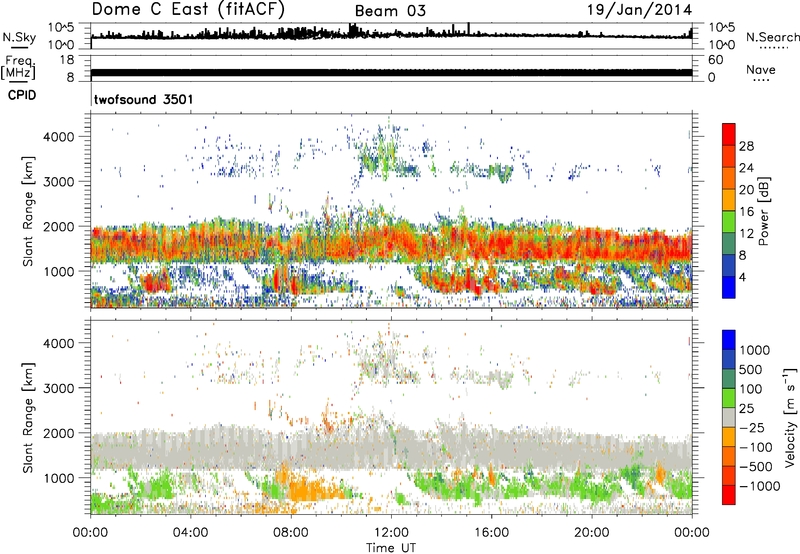Click the 'Time UT' axis label

(x=391, y=547)
